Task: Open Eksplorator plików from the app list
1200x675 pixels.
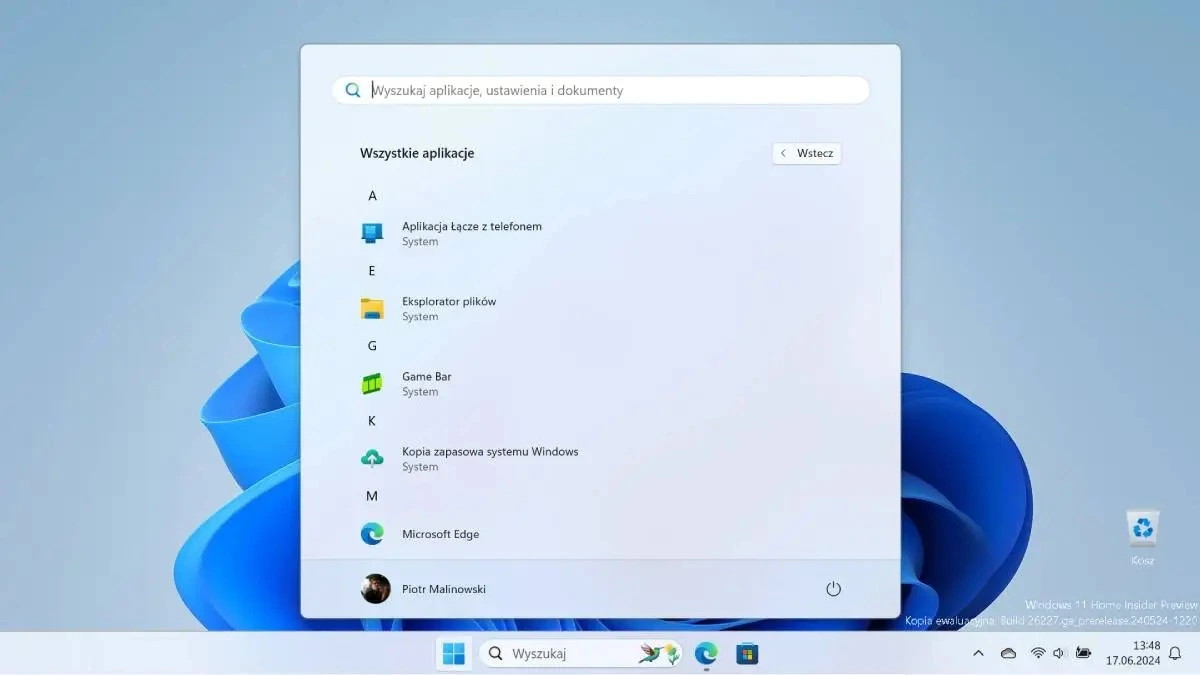Action: [x=447, y=308]
